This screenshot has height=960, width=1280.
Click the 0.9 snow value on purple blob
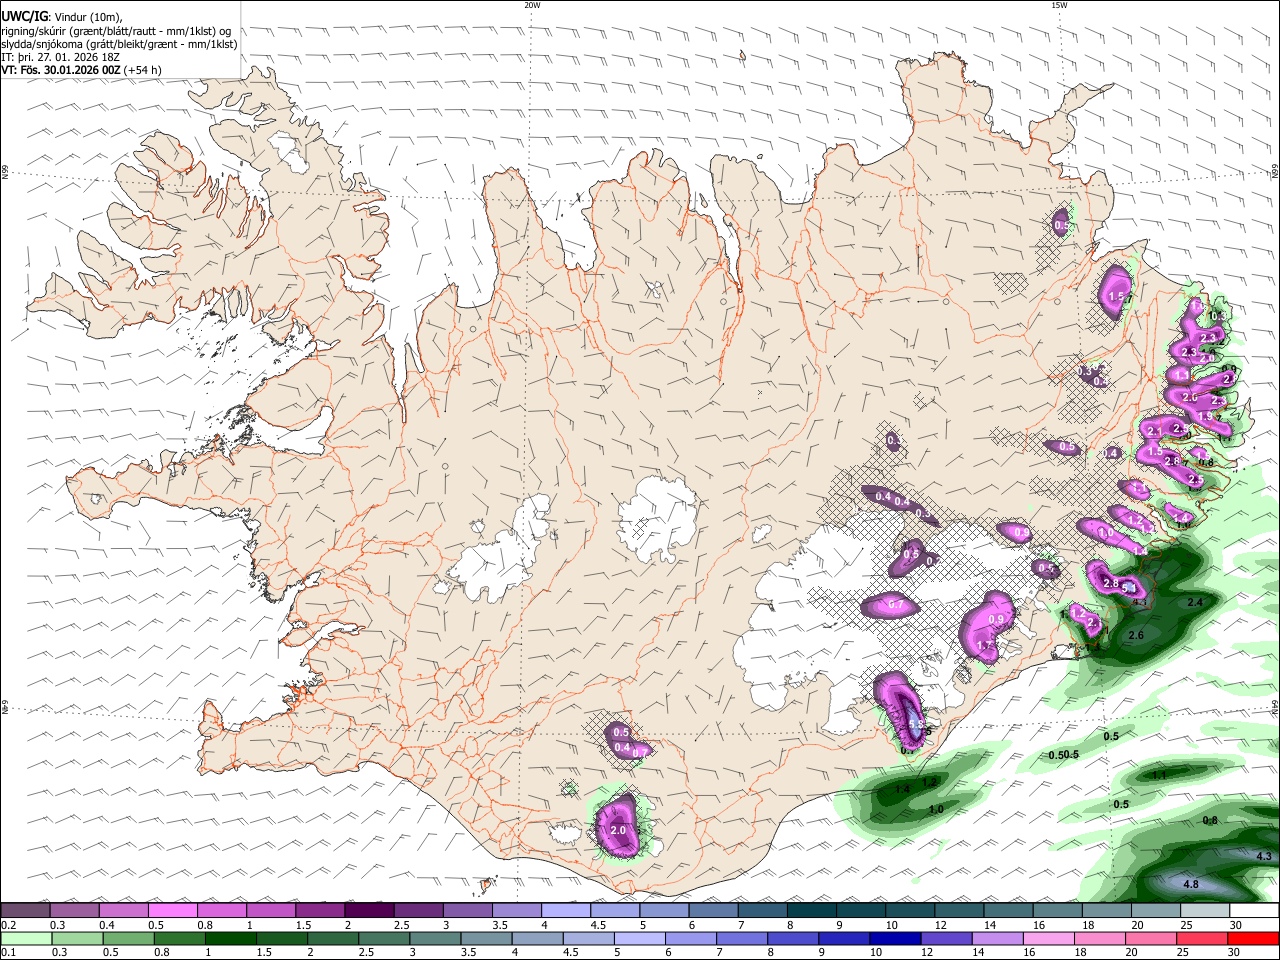click(995, 619)
